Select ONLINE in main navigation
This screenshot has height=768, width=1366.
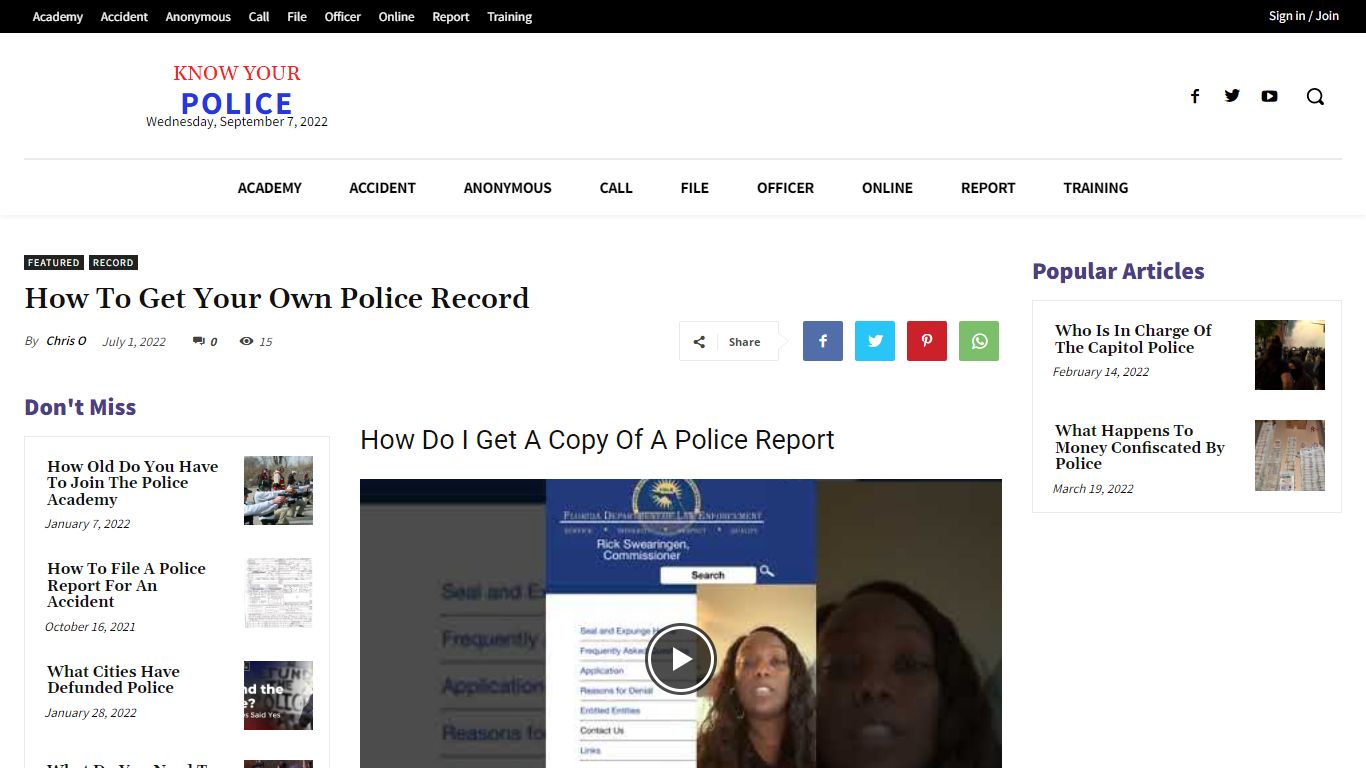pos(887,188)
